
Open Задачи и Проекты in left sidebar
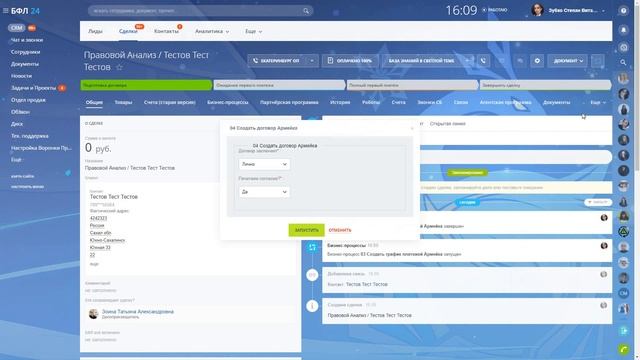[x=33, y=88]
